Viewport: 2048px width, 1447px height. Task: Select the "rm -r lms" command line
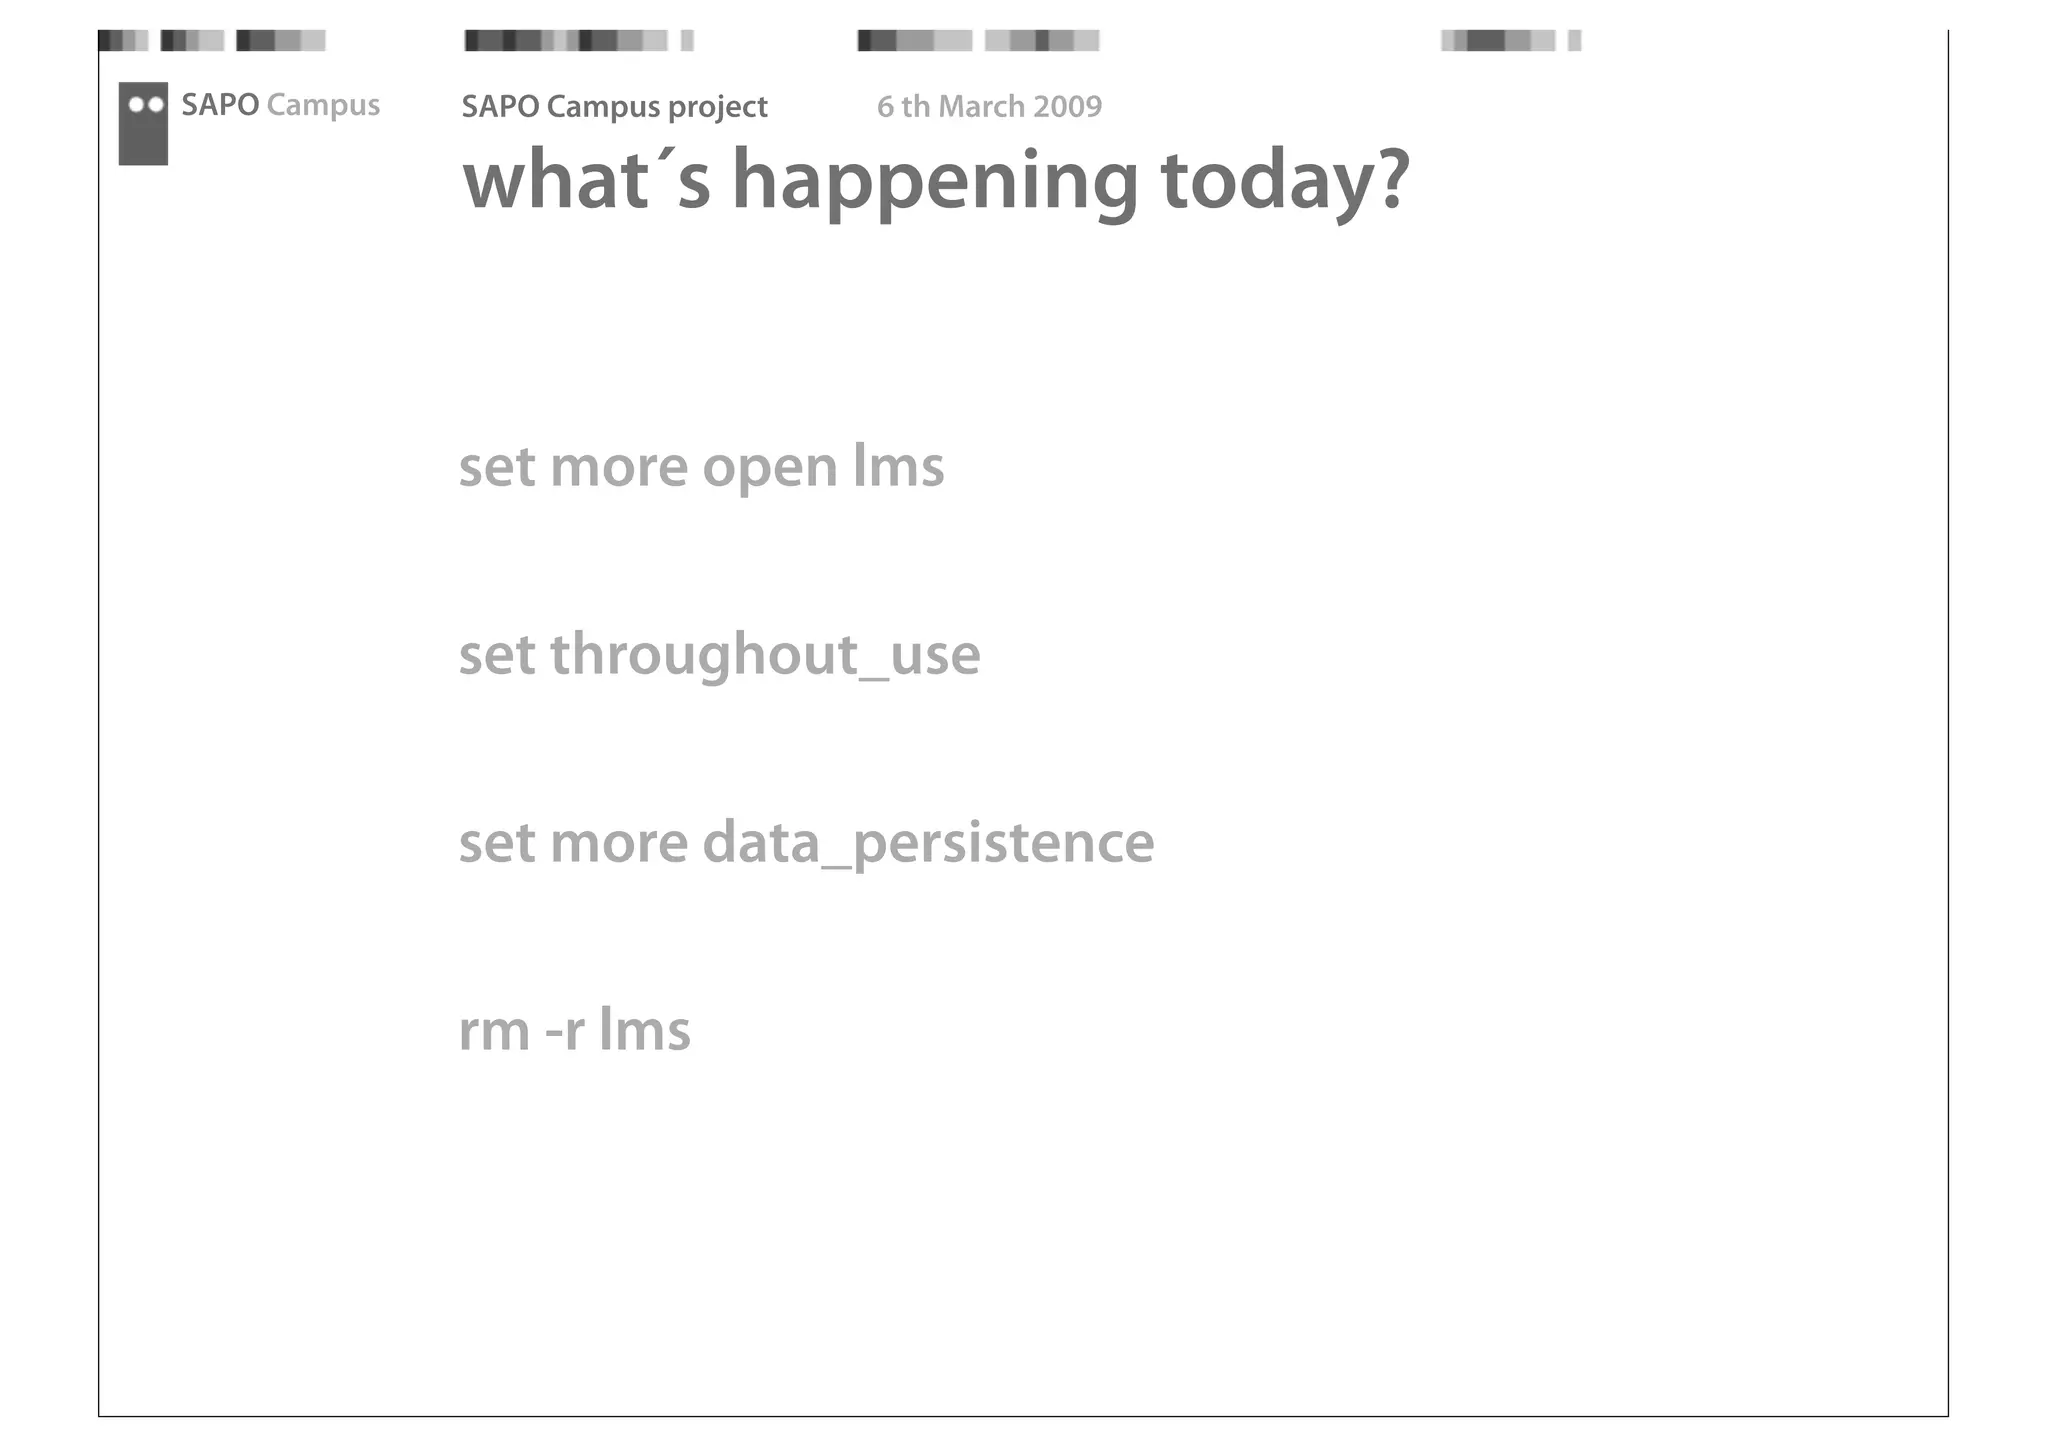point(574,1031)
